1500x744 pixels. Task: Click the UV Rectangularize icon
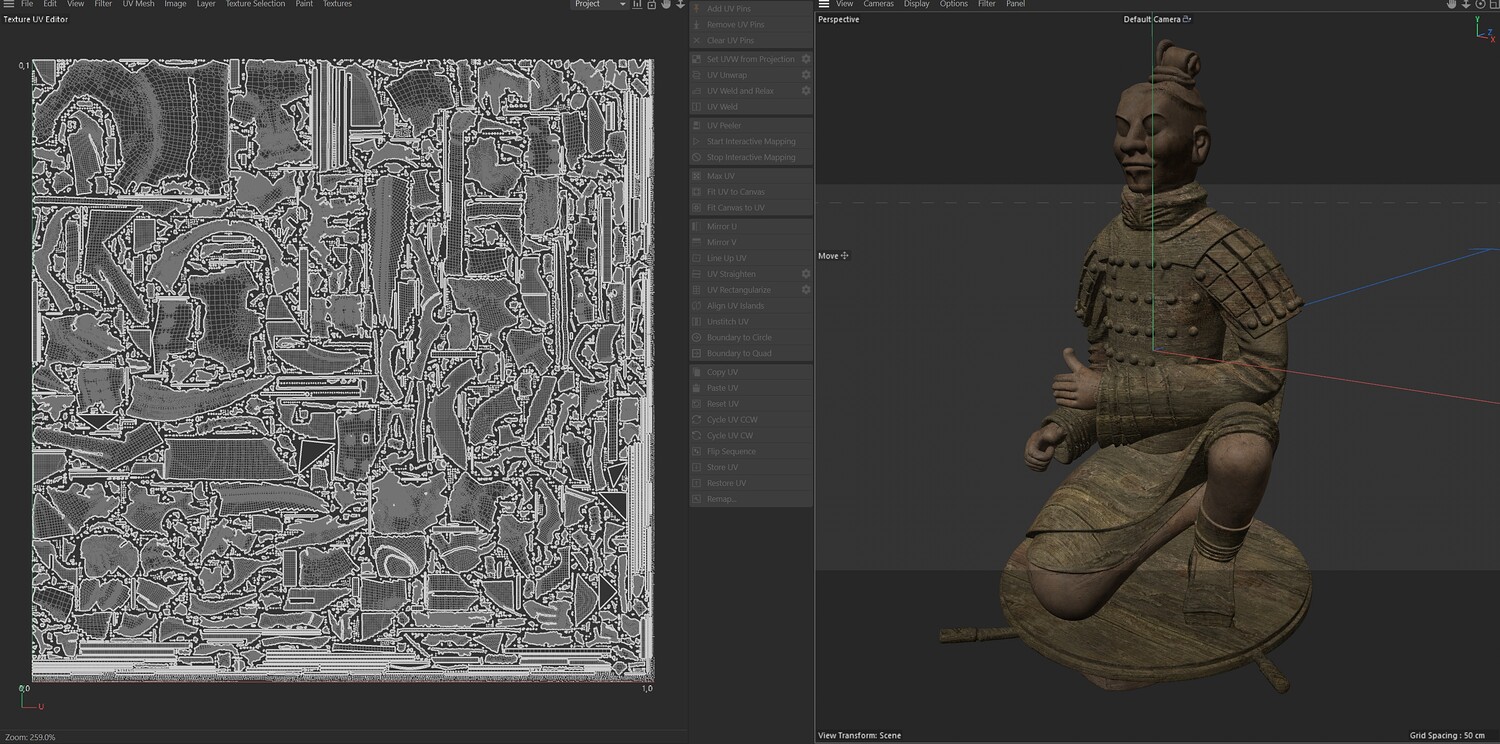[697, 290]
